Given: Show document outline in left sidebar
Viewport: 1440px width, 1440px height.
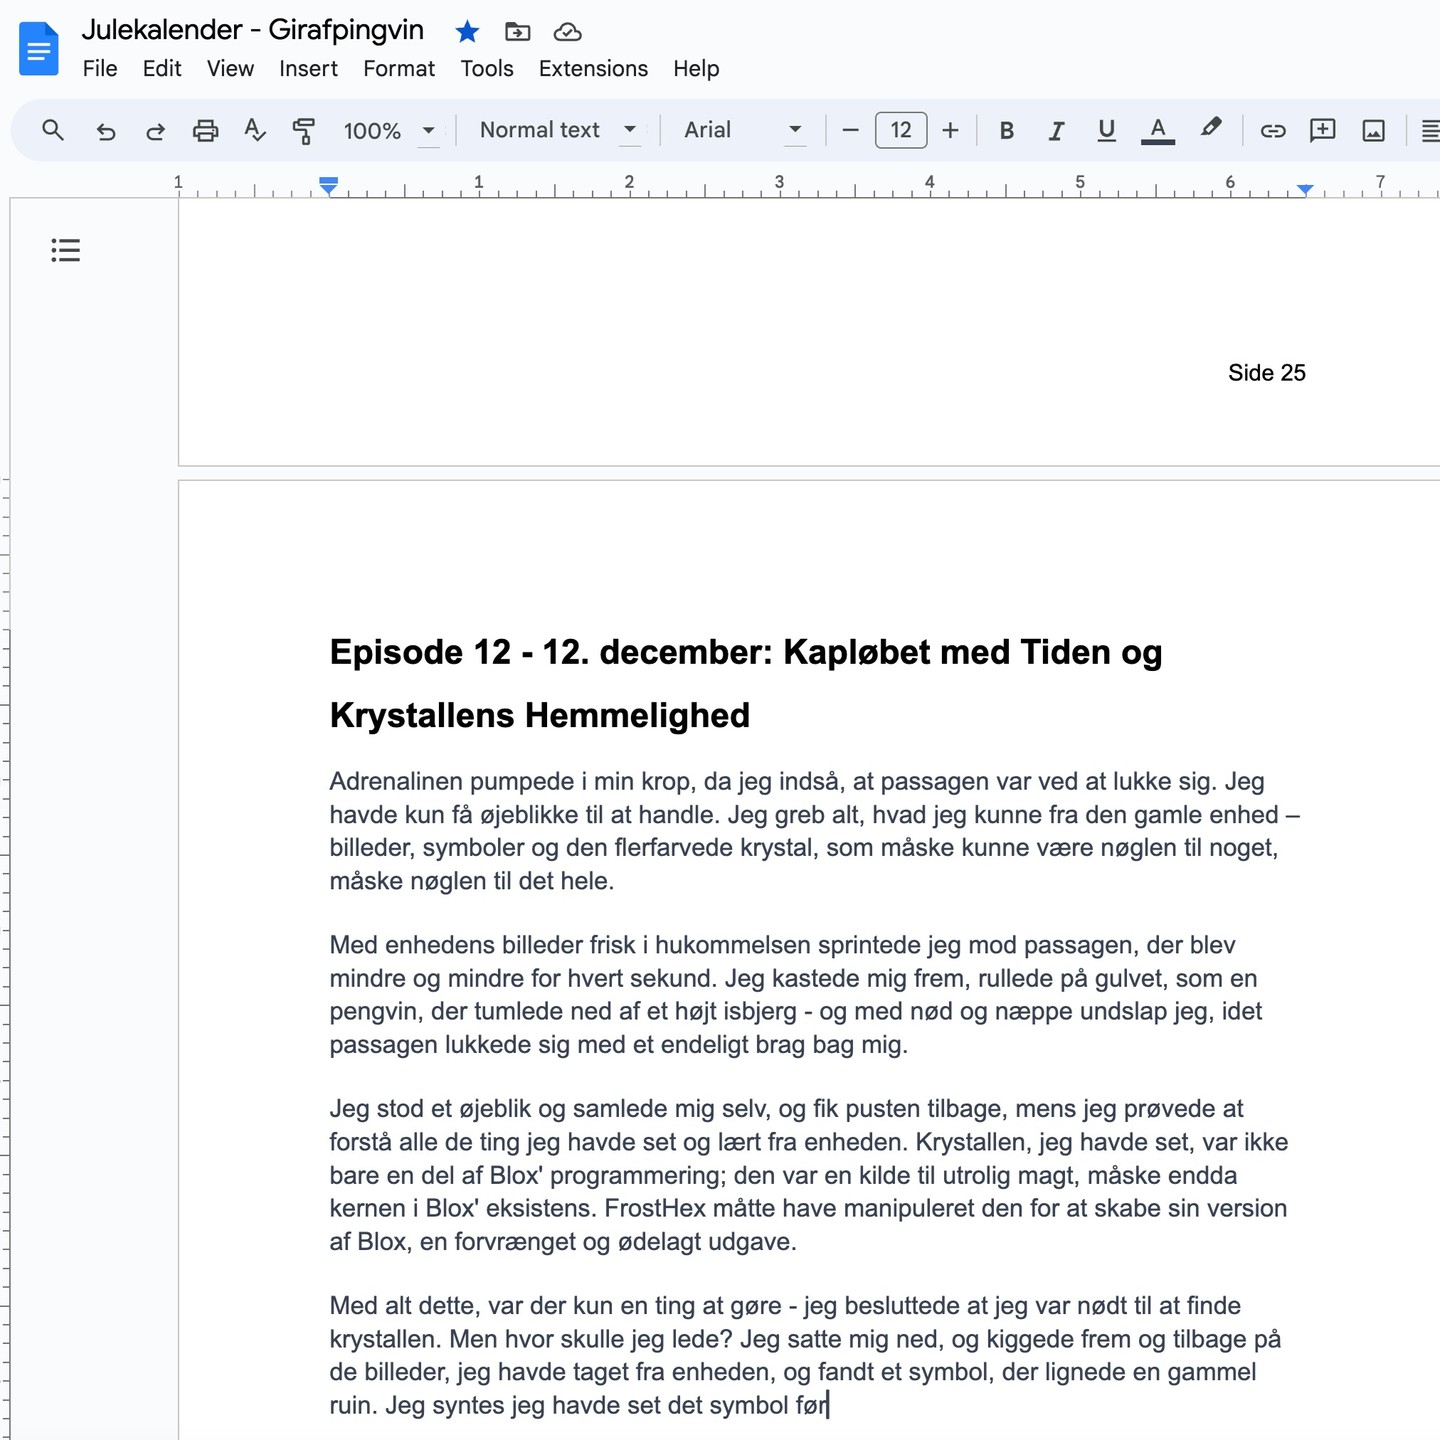Looking at the screenshot, I should [x=66, y=250].
